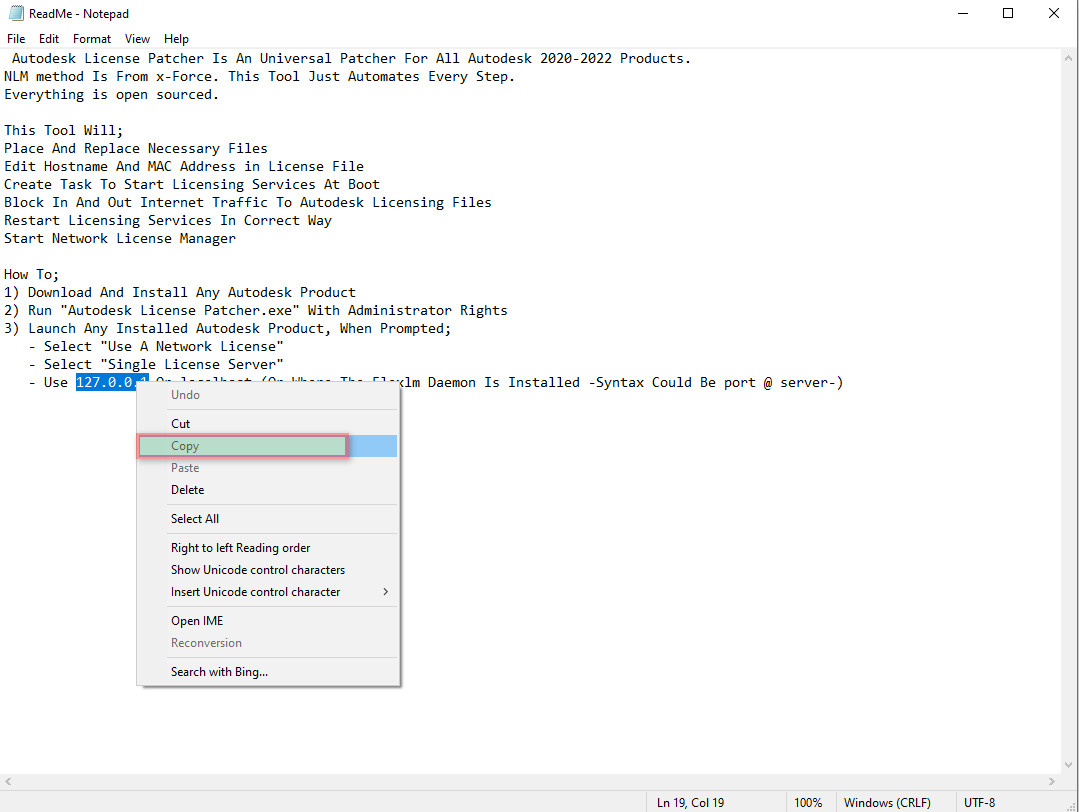
Task: Choose Cut in the context menu
Action: pos(181,424)
